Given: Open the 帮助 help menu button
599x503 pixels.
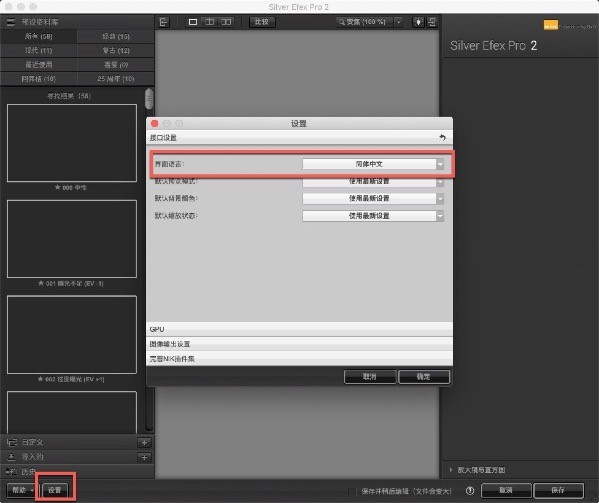Looking at the screenshot, I should (22, 490).
